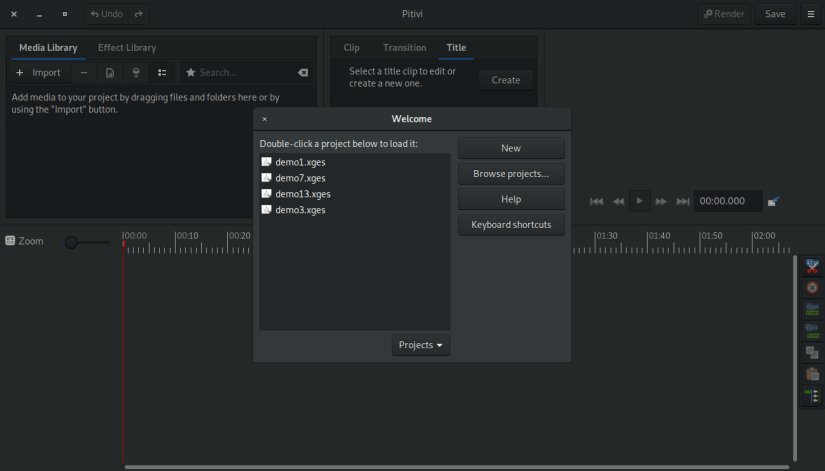Go to end of timeline
Image resolution: width=825 pixels, height=471 pixels.
pos(682,201)
